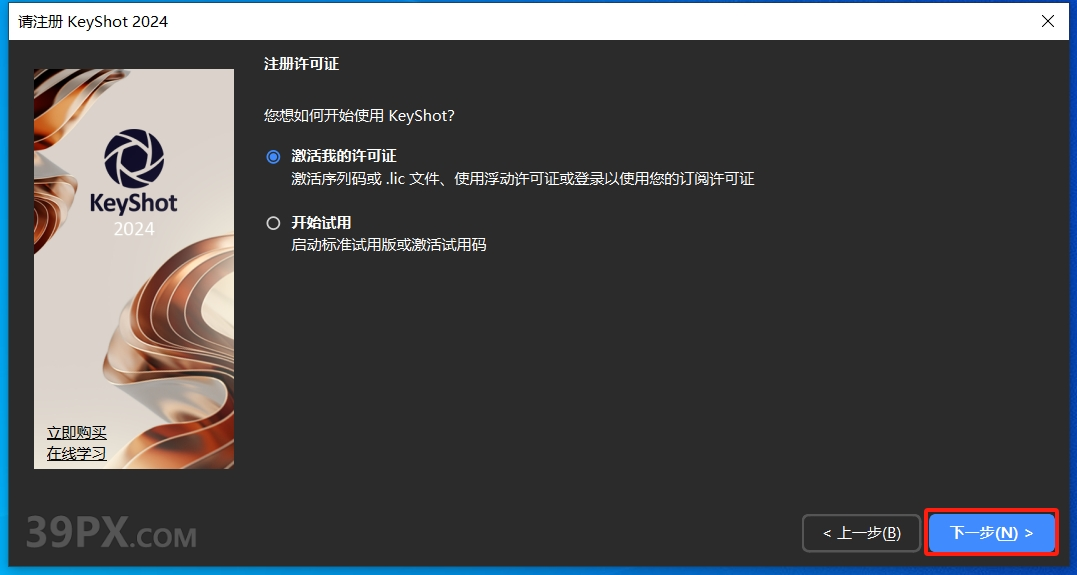Click the KeyShot wordmark in the banner
The image size is (1077, 575).
point(134,203)
